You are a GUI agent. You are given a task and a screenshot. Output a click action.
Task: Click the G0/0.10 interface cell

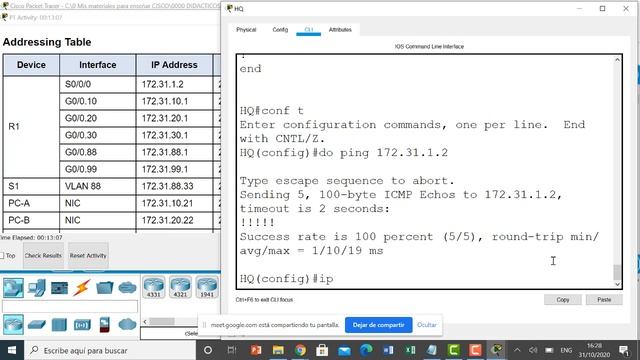98,101
